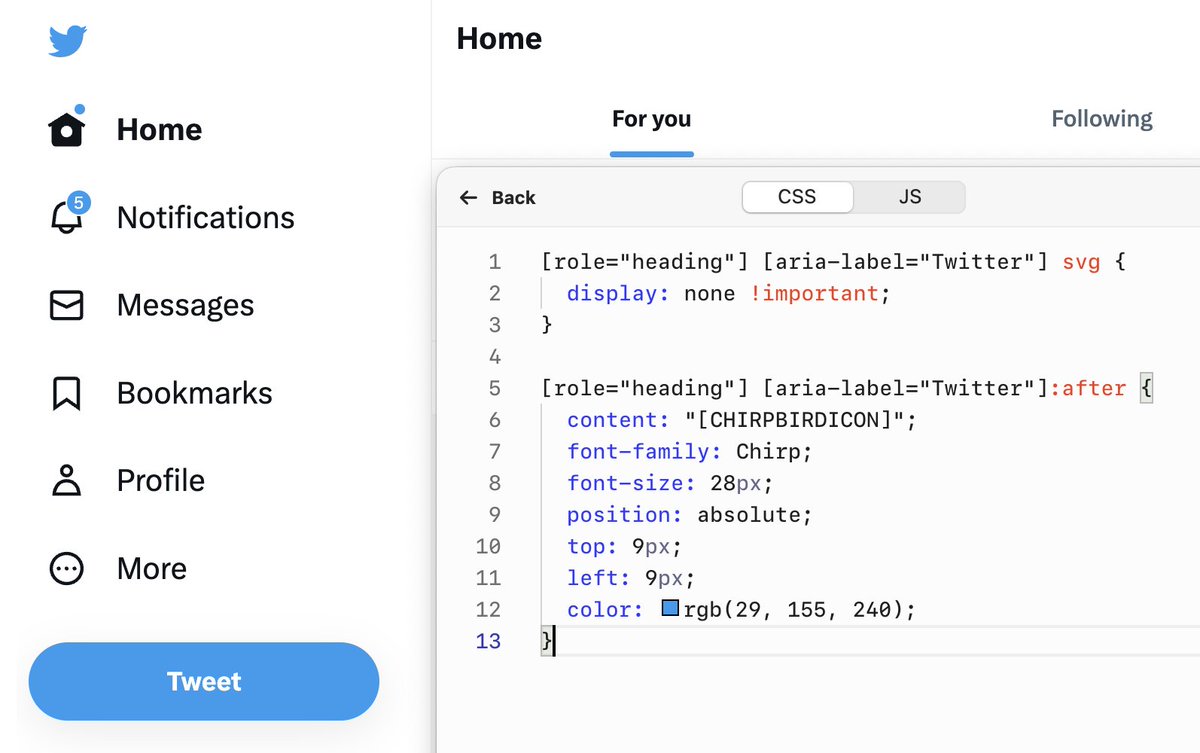Viewport: 1200px width, 753px height.
Task: Click the Home house icon
Action: 67,129
